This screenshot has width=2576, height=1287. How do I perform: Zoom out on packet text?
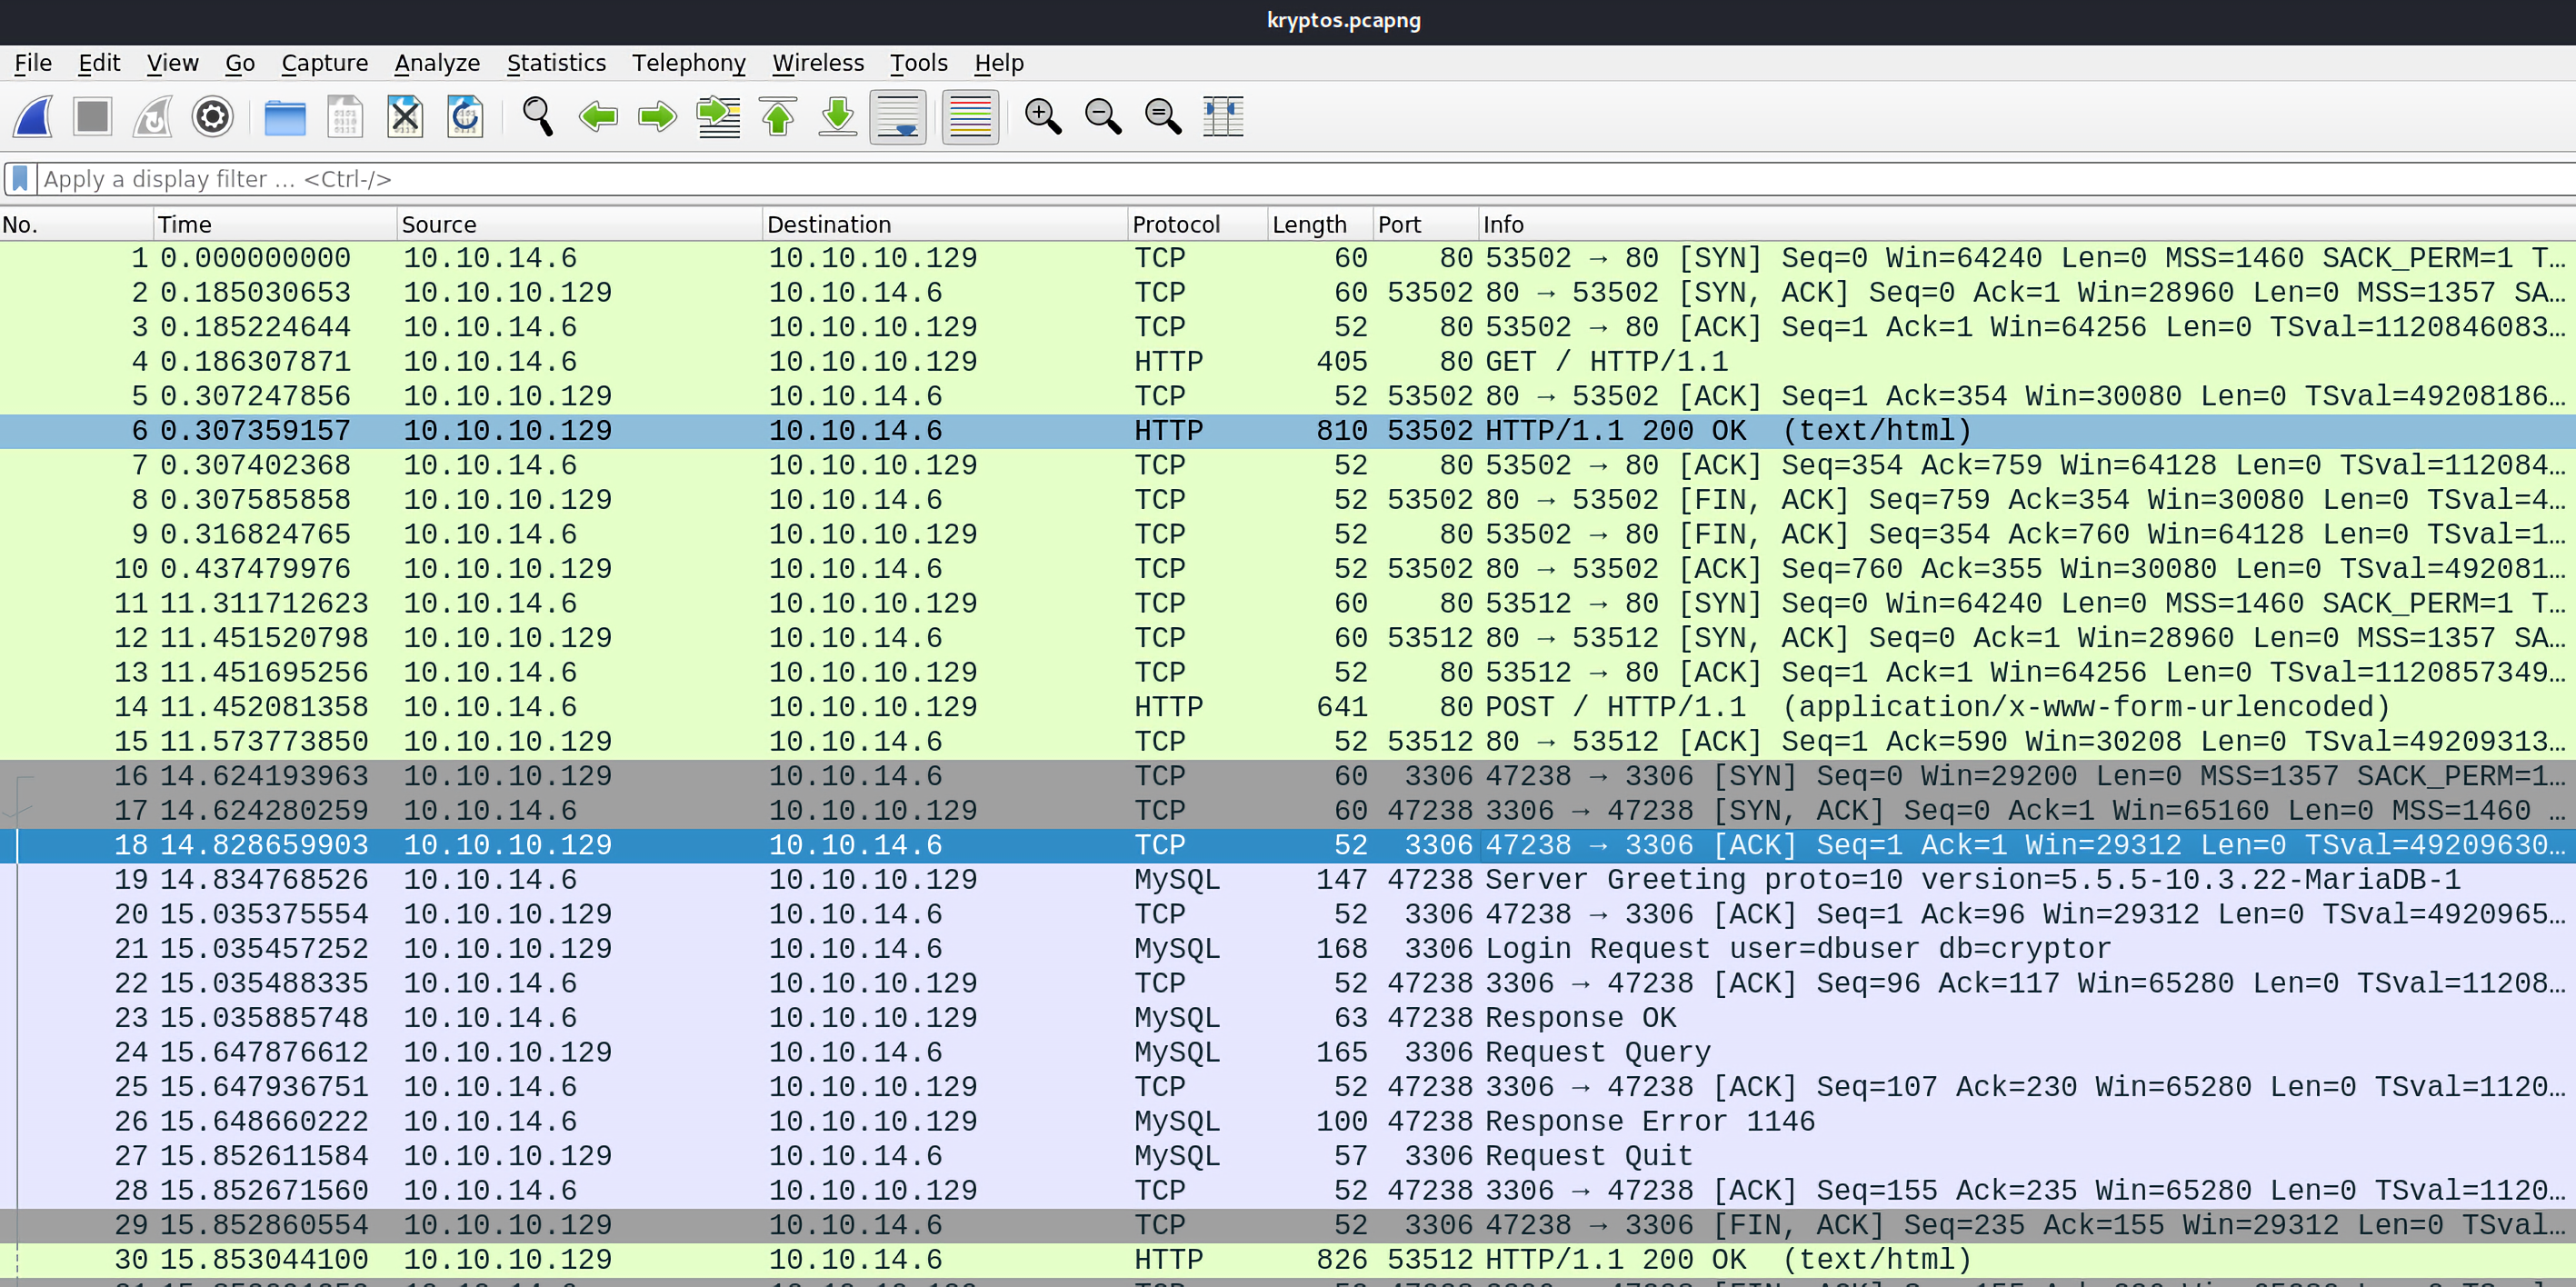click(1103, 117)
